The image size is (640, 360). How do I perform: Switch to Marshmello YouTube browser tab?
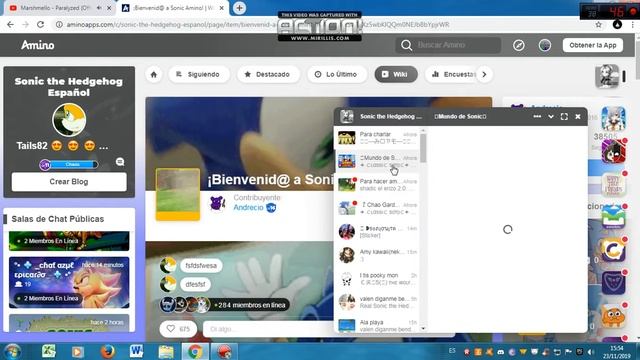(55, 8)
